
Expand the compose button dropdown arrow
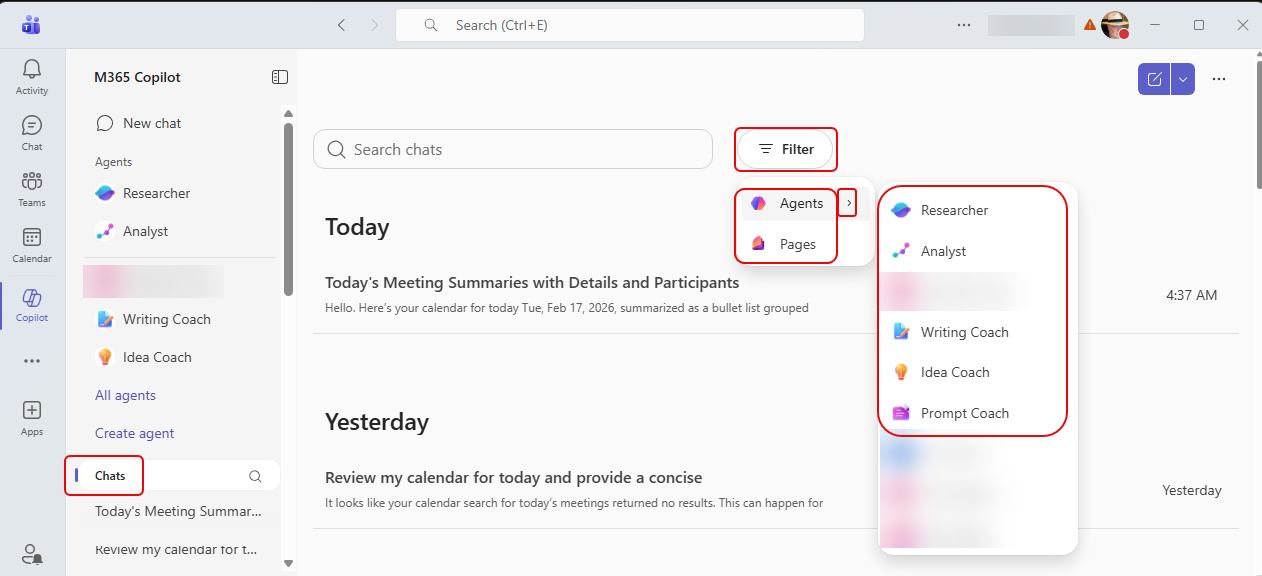pos(1183,80)
